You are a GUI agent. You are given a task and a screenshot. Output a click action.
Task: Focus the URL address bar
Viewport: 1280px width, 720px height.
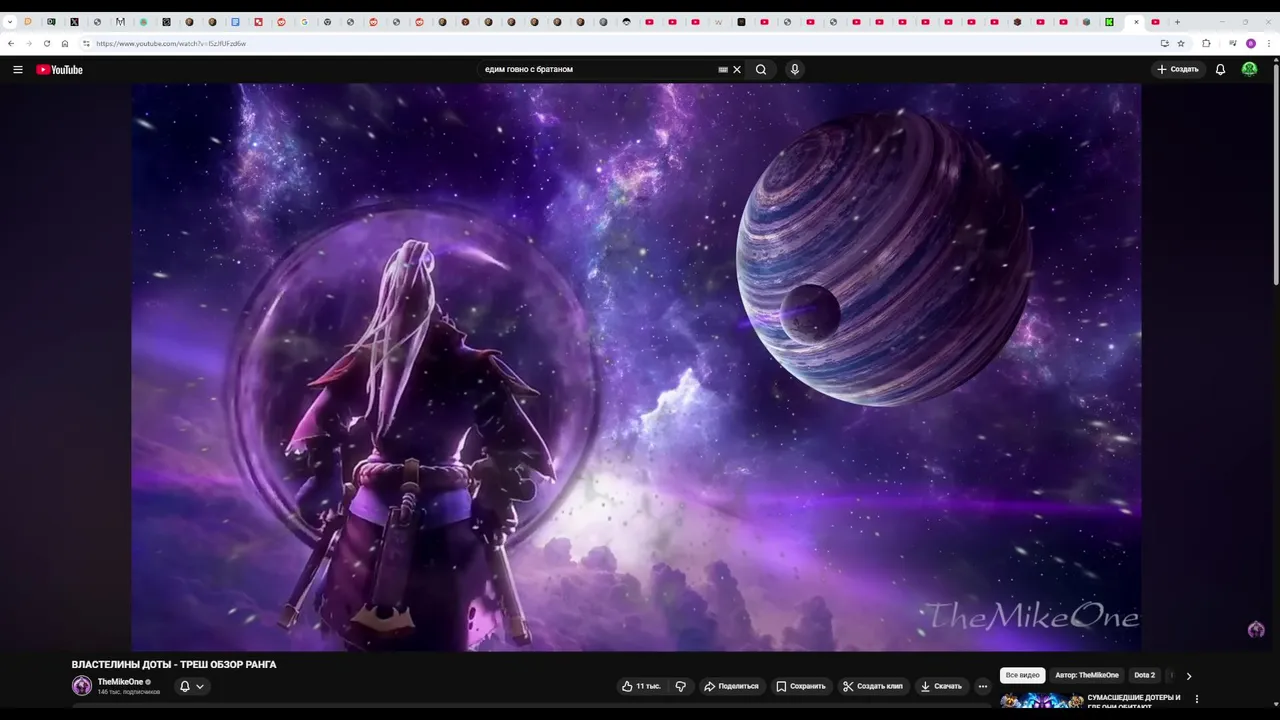(x=620, y=43)
